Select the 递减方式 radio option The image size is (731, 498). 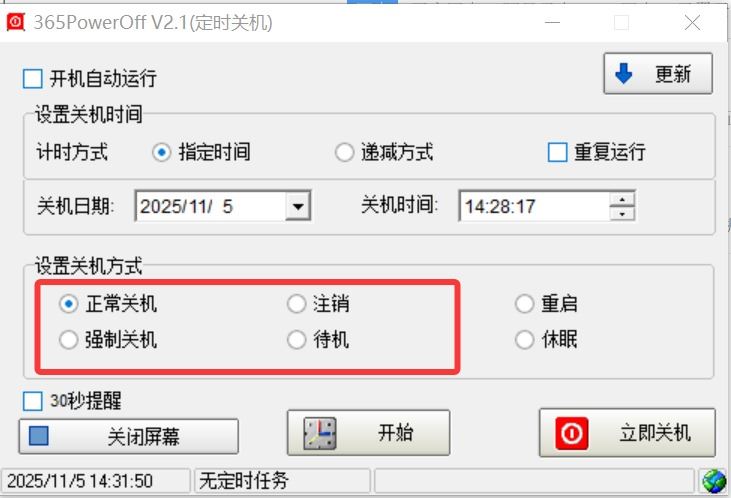pyautogui.click(x=345, y=152)
